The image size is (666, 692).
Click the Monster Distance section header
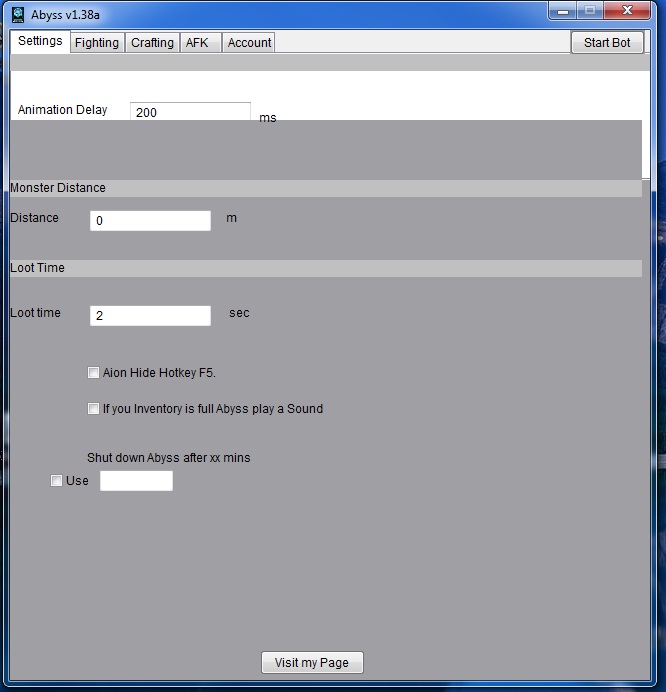(326, 188)
